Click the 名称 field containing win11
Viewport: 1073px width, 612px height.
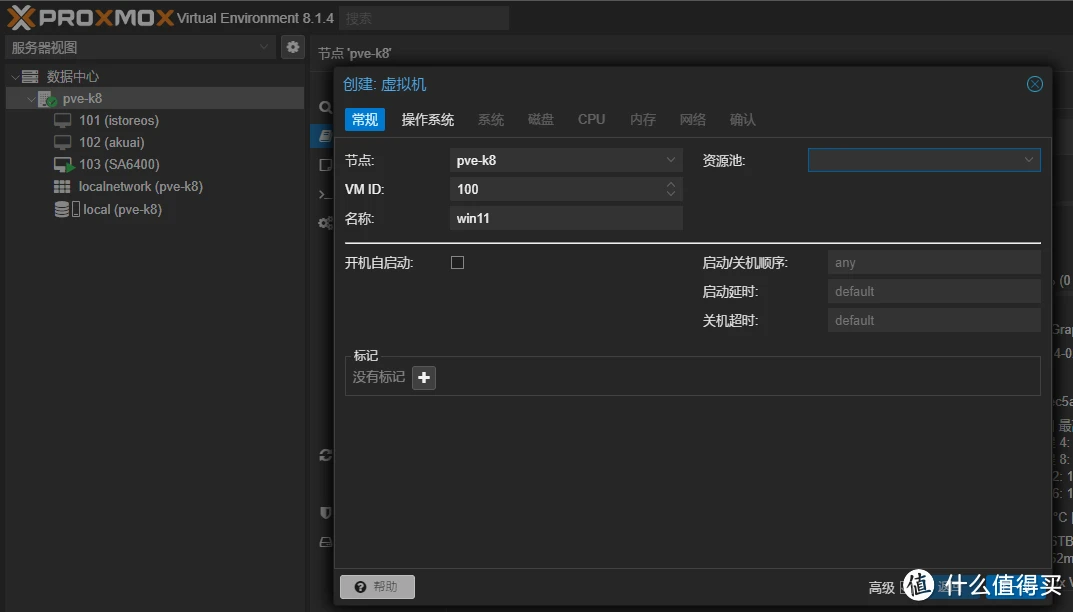click(x=565, y=218)
